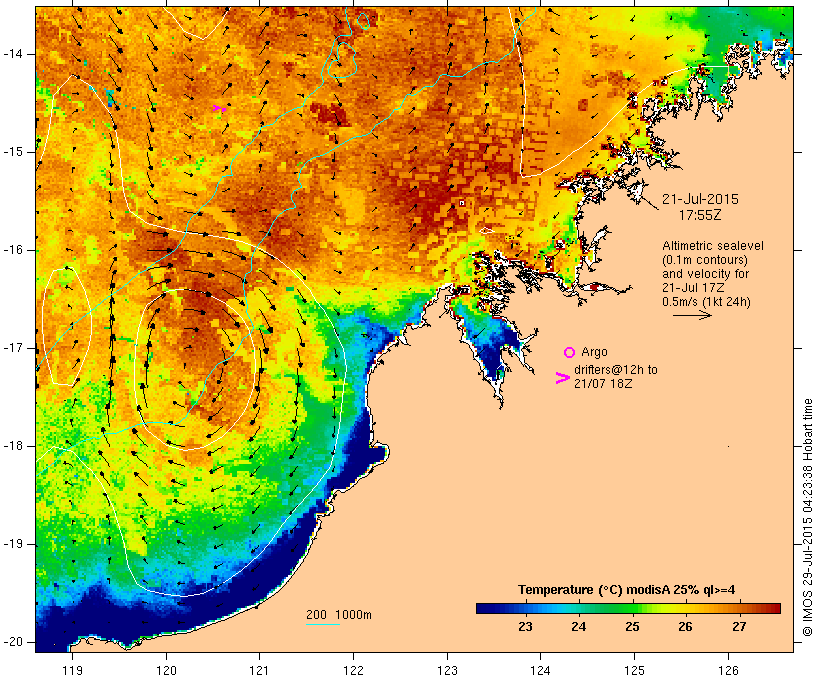Click the '25' color bar tick label

pos(632,627)
